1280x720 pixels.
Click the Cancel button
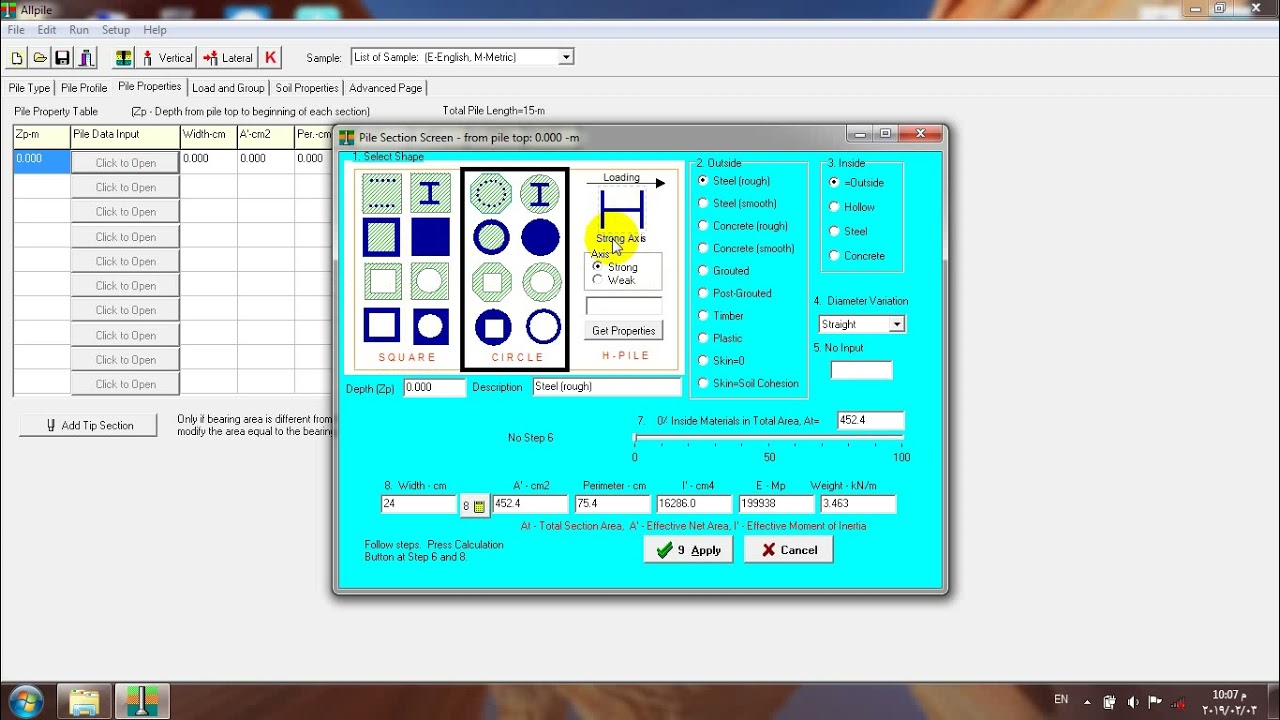789,550
